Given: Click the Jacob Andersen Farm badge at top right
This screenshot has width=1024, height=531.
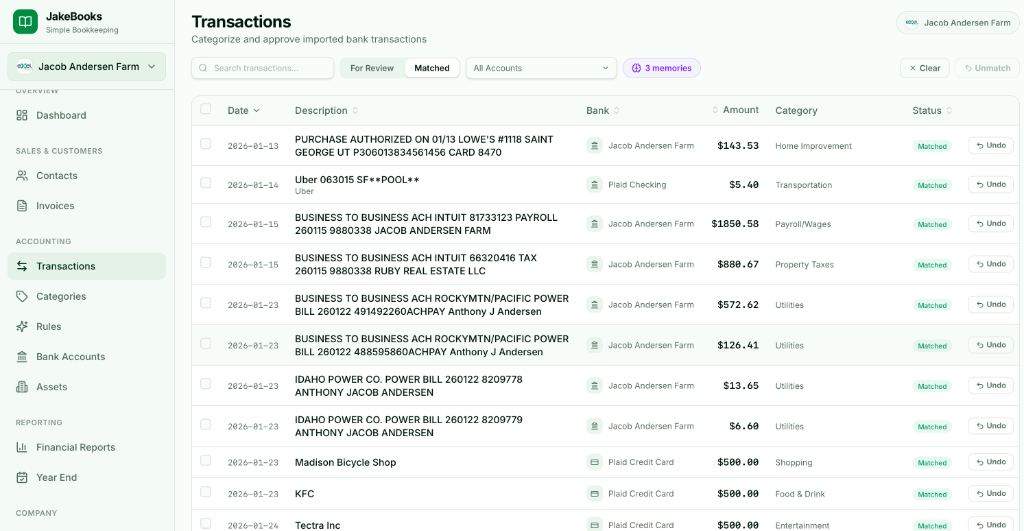Looking at the screenshot, I should coord(957,23).
